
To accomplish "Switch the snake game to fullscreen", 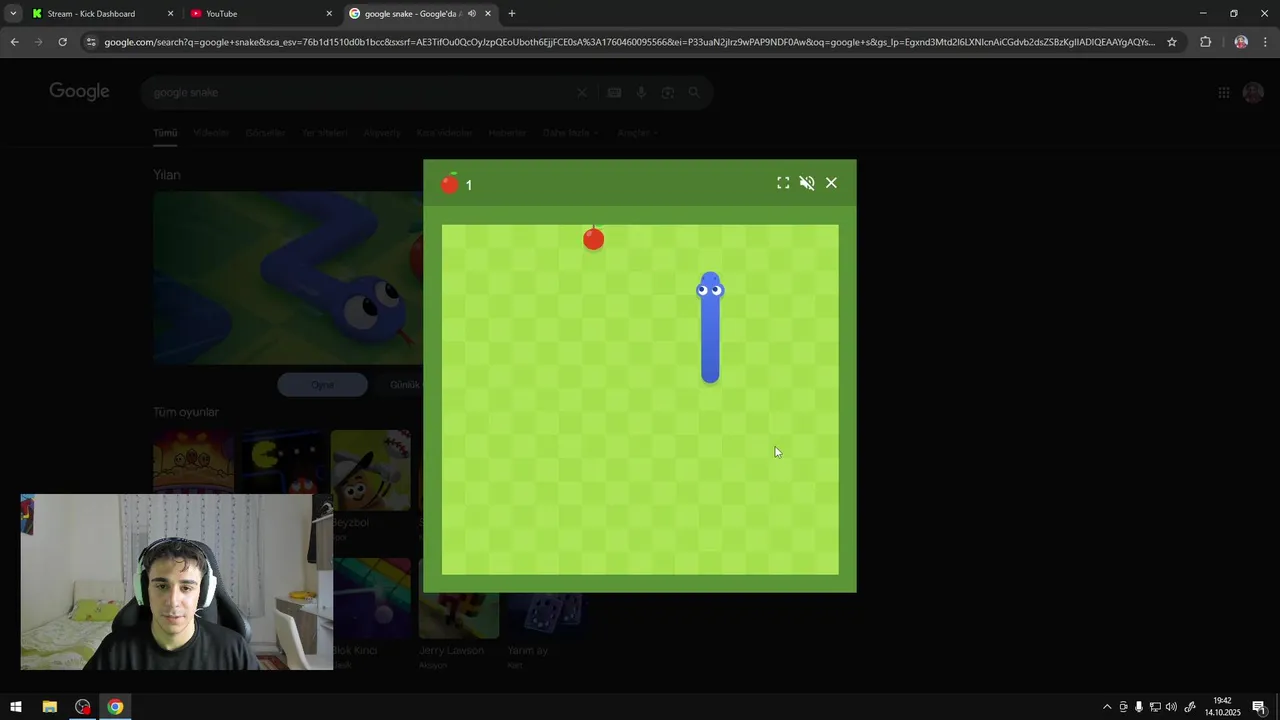I will point(783,183).
